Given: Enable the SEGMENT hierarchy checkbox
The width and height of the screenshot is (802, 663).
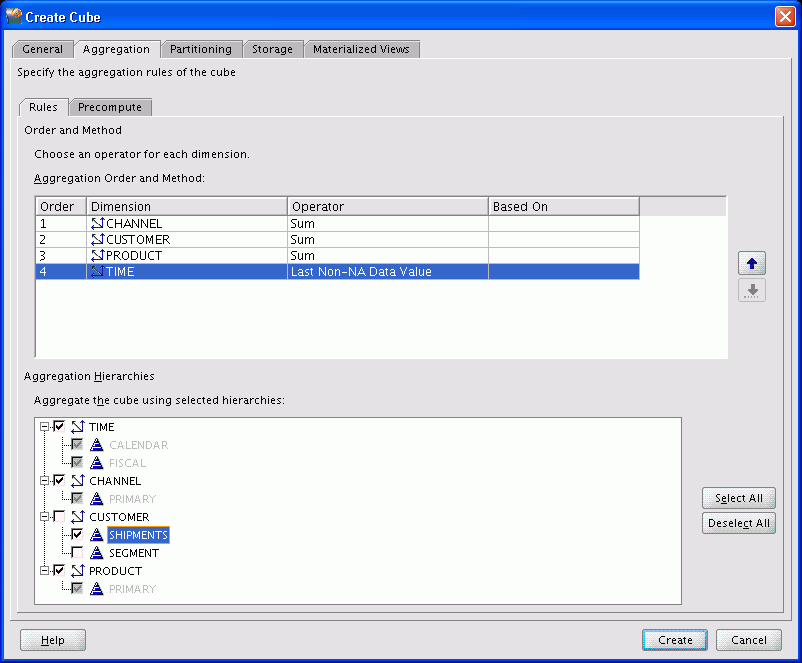Looking at the screenshot, I should tap(77, 552).
